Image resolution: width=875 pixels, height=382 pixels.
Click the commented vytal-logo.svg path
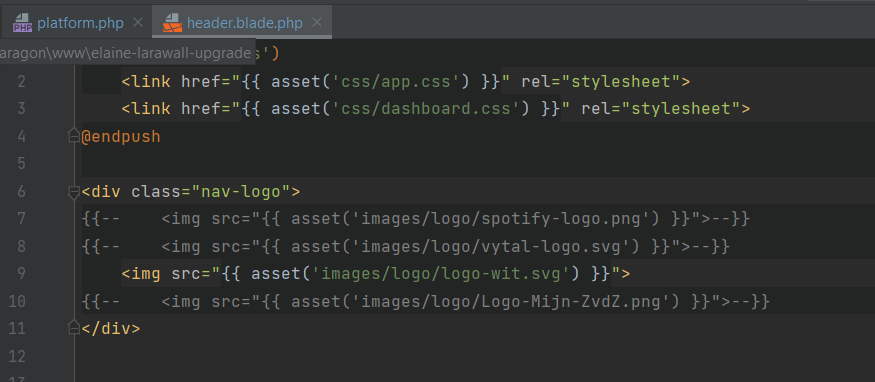pos(496,246)
